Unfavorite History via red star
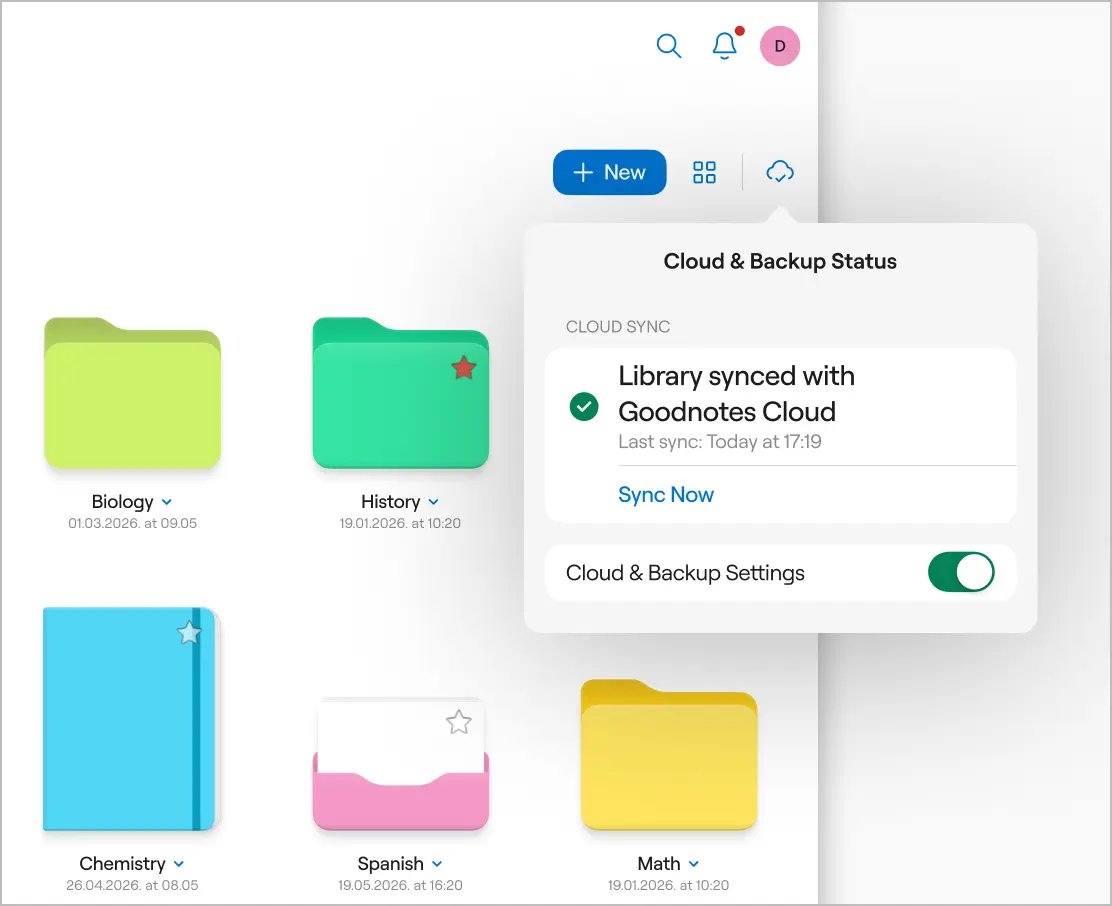 coord(464,368)
